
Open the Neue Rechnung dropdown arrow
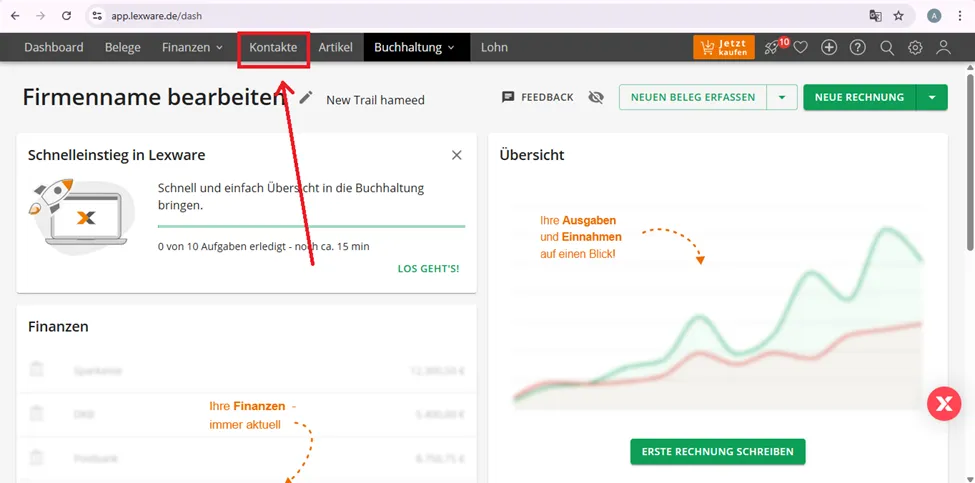point(931,98)
